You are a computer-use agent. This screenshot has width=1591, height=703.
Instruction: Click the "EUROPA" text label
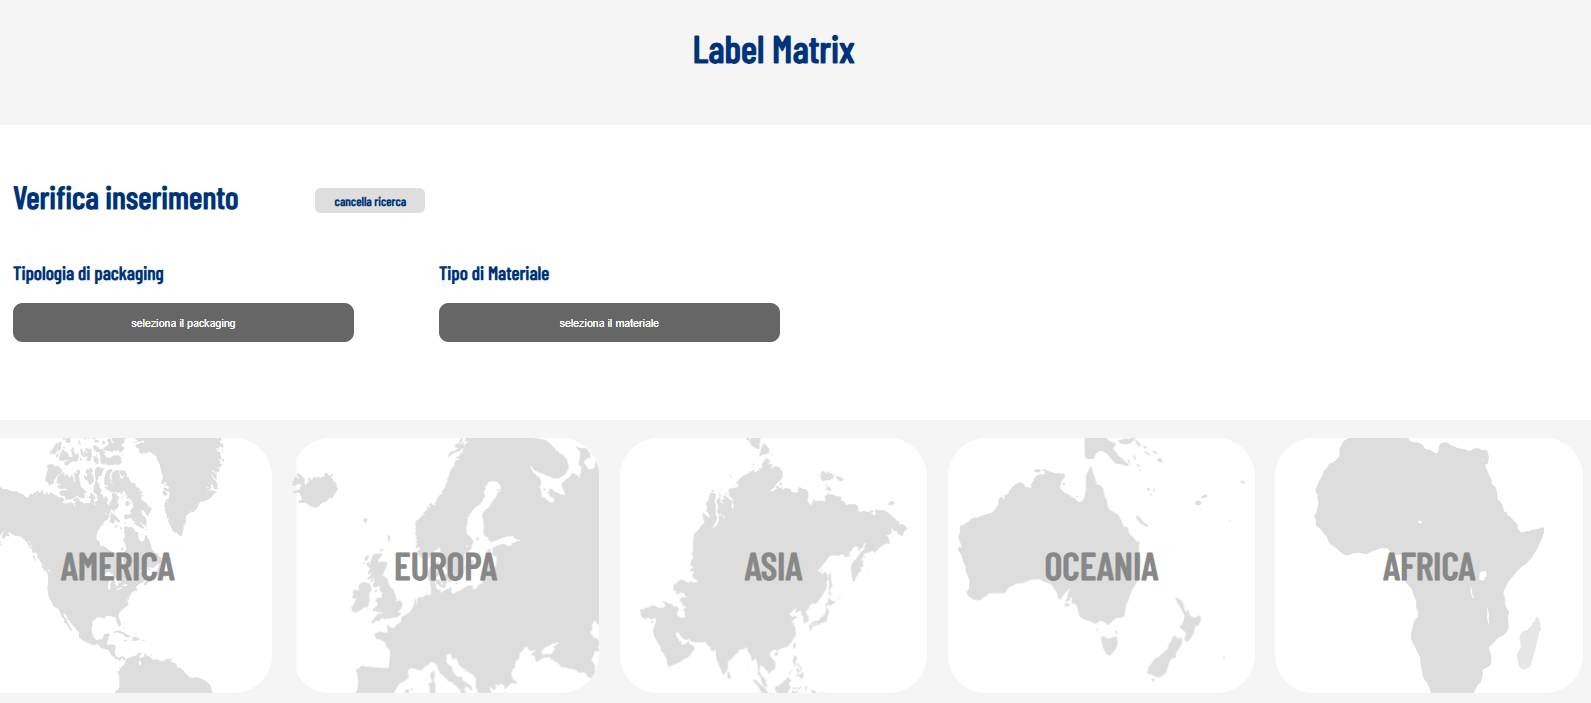point(446,567)
